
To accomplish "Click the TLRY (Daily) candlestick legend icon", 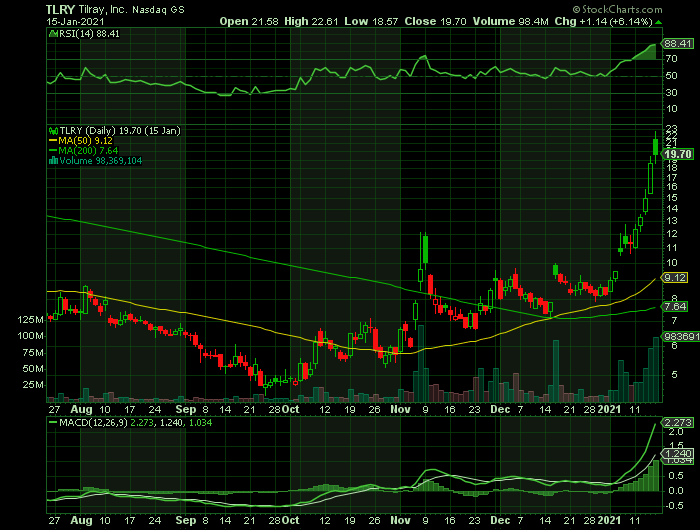I will point(53,131).
